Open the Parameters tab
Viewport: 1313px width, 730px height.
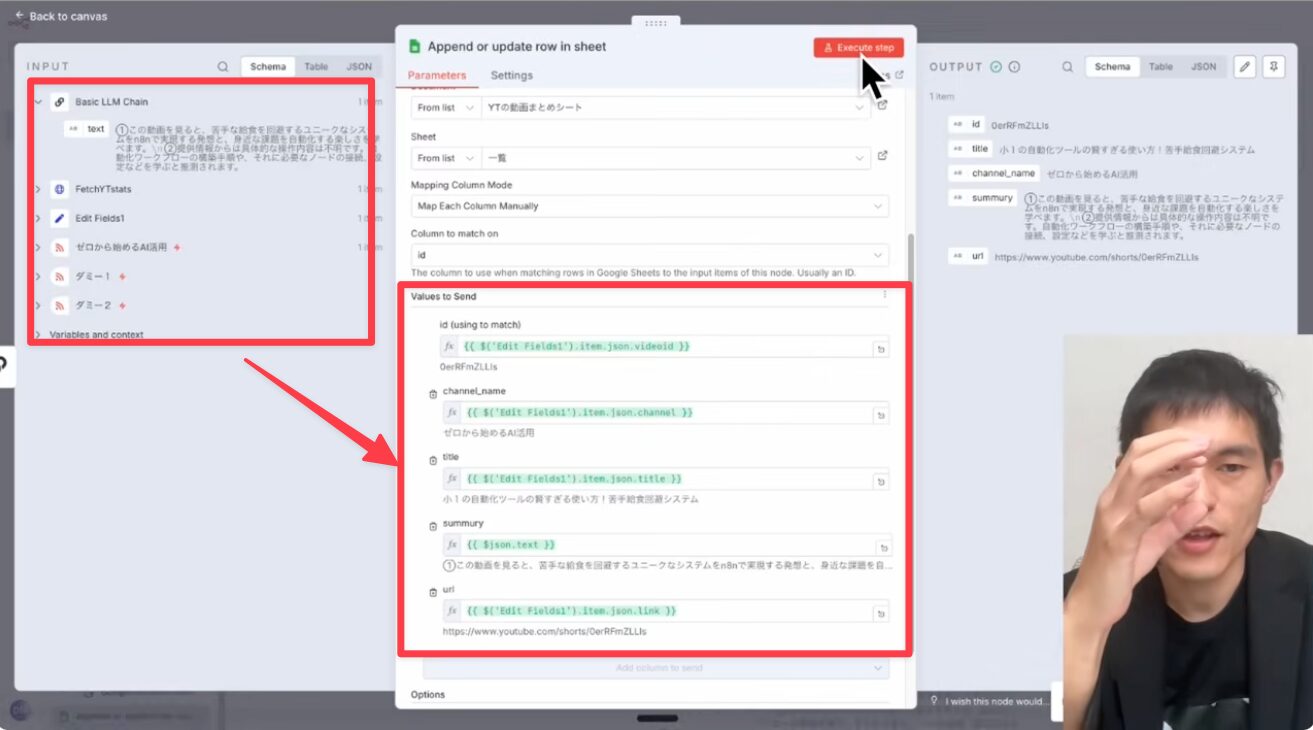coord(437,76)
